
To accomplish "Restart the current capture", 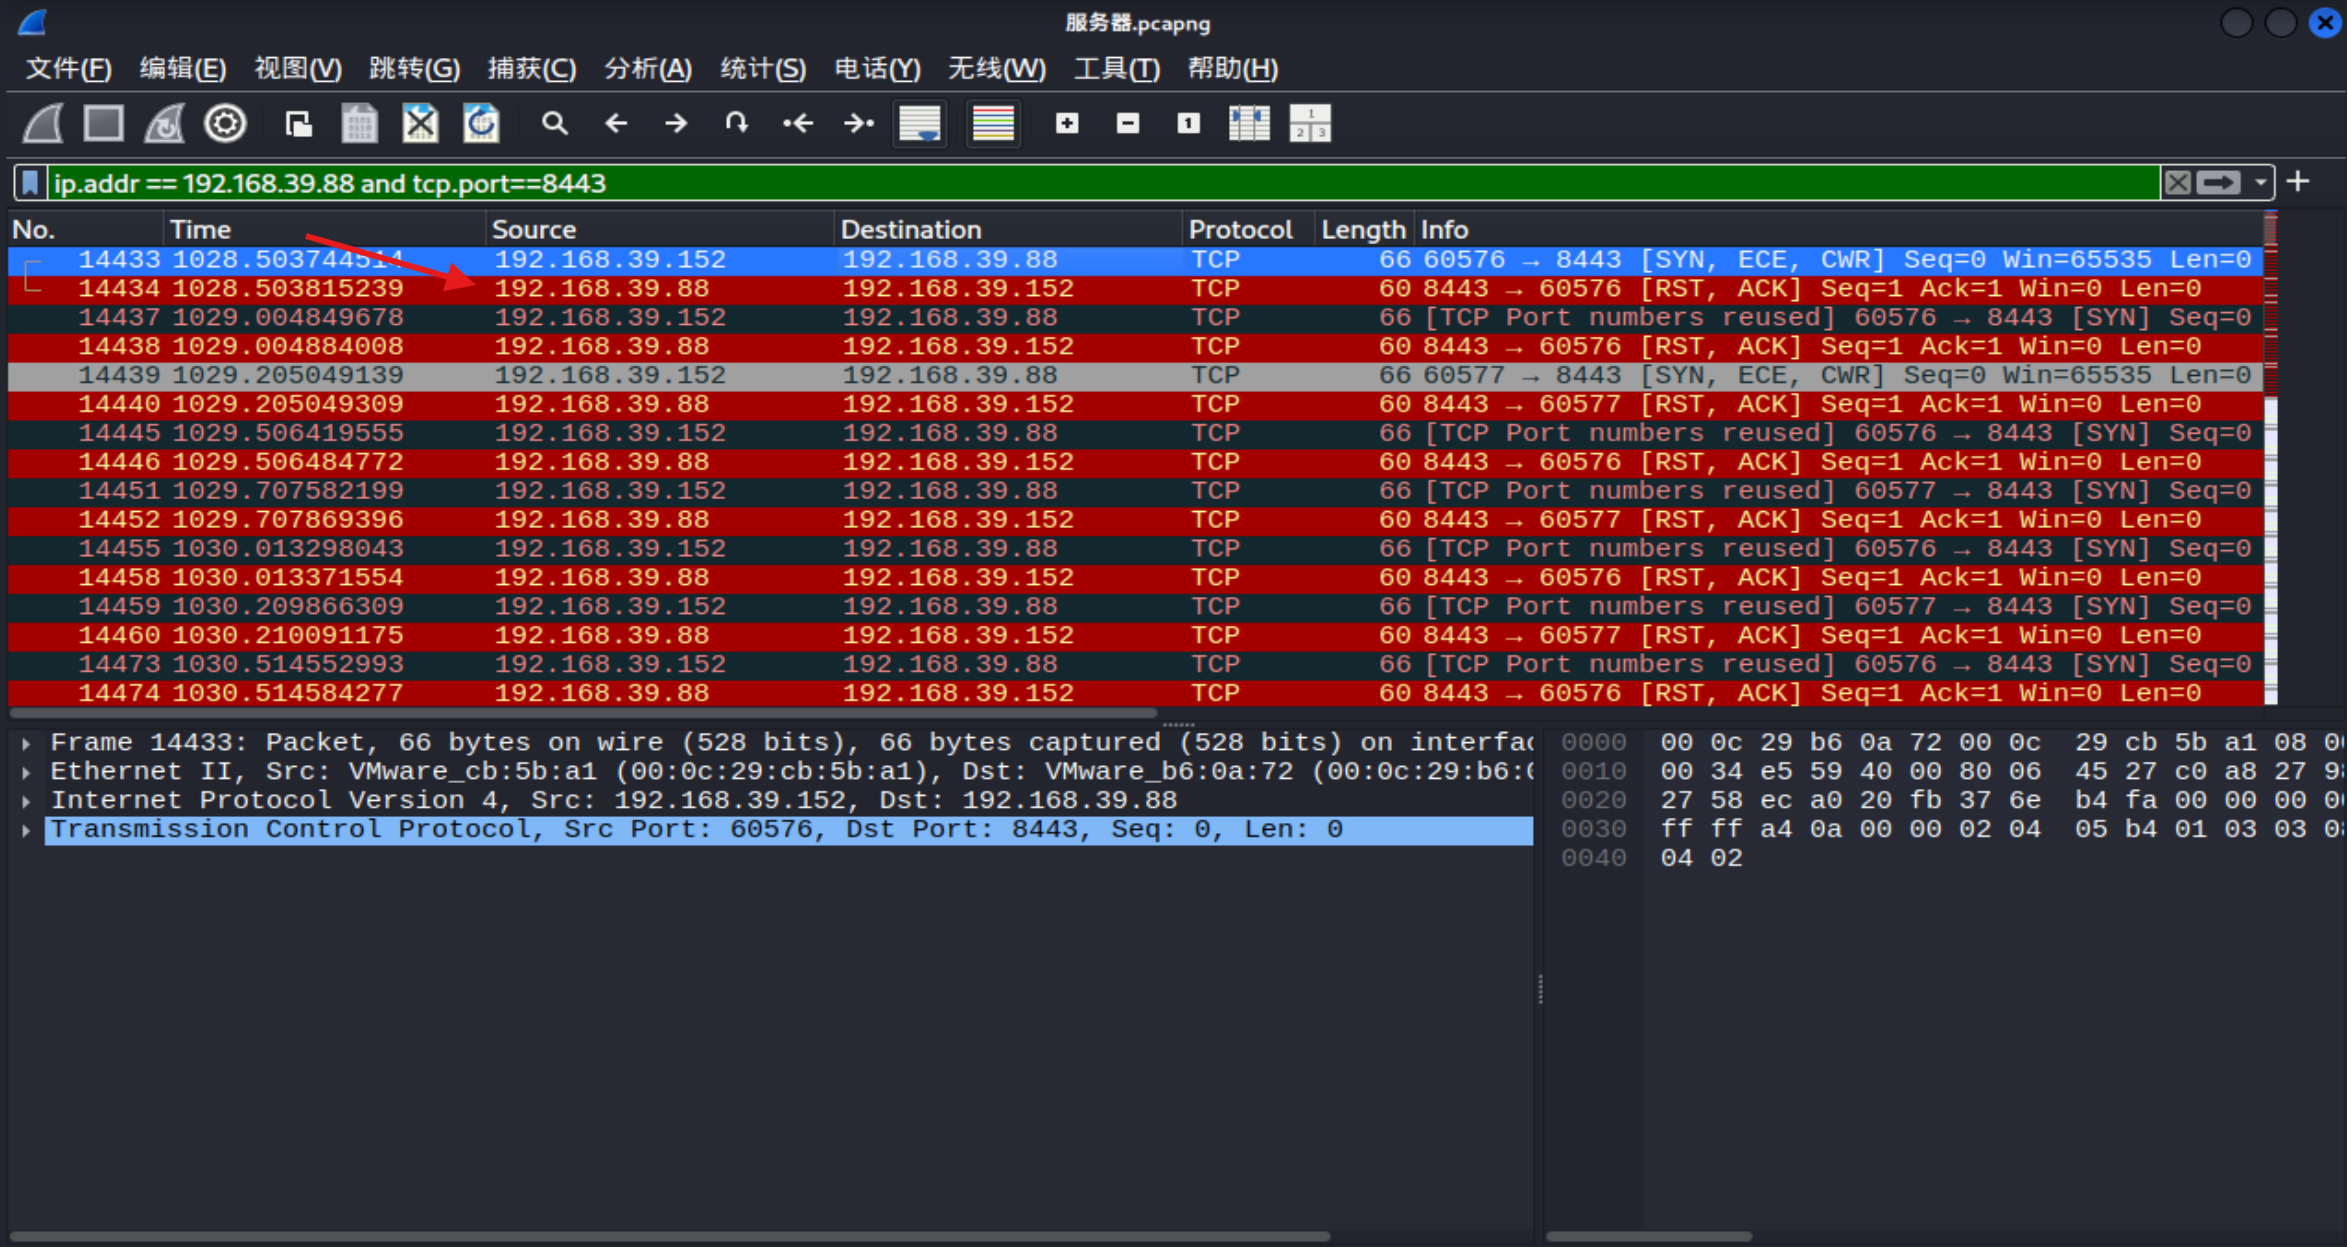I will click(x=165, y=124).
